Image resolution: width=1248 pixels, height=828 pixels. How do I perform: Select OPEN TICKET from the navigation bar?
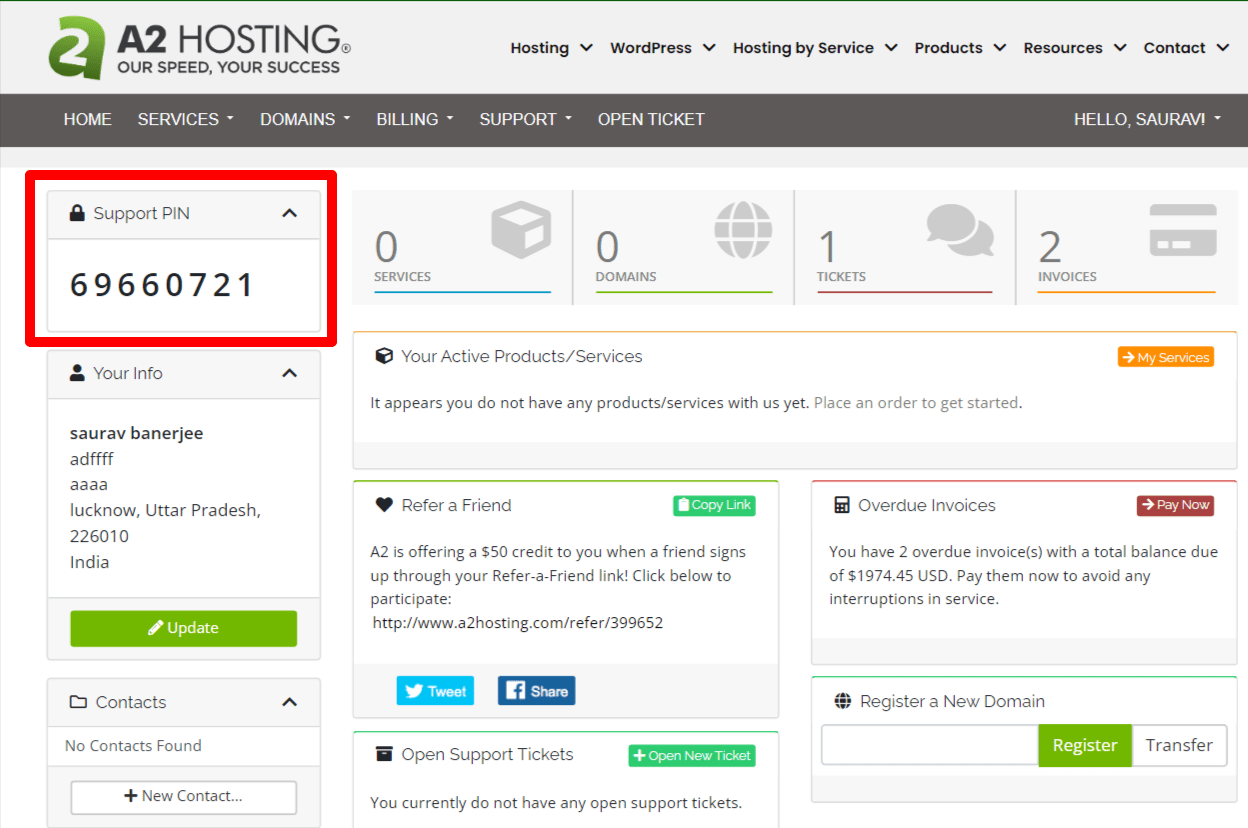651,119
